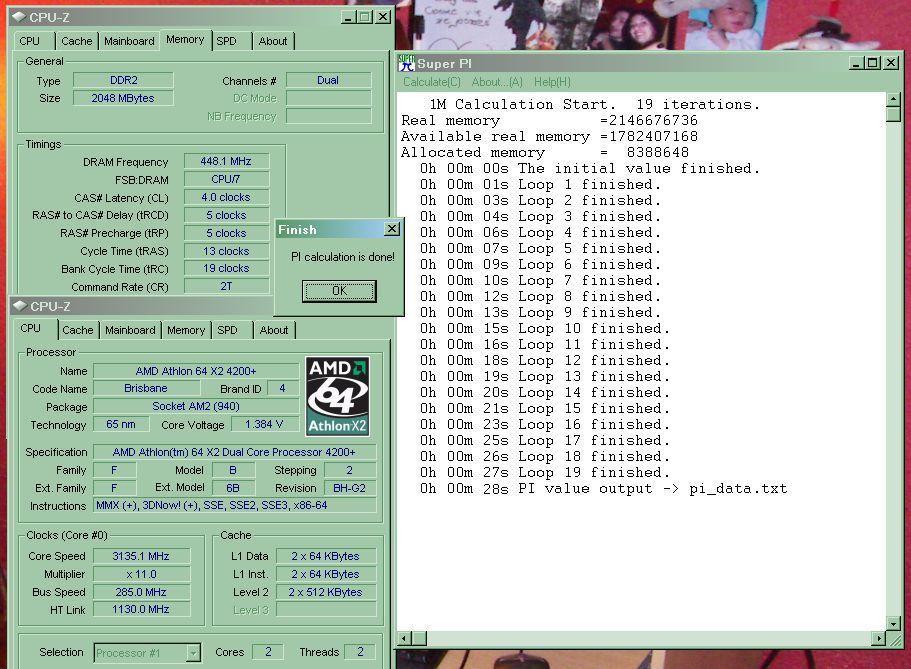Image resolution: width=911 pixels, height=669 pixels.
Task: Click the 'PI calculation is done!' message
Action: 343,257
